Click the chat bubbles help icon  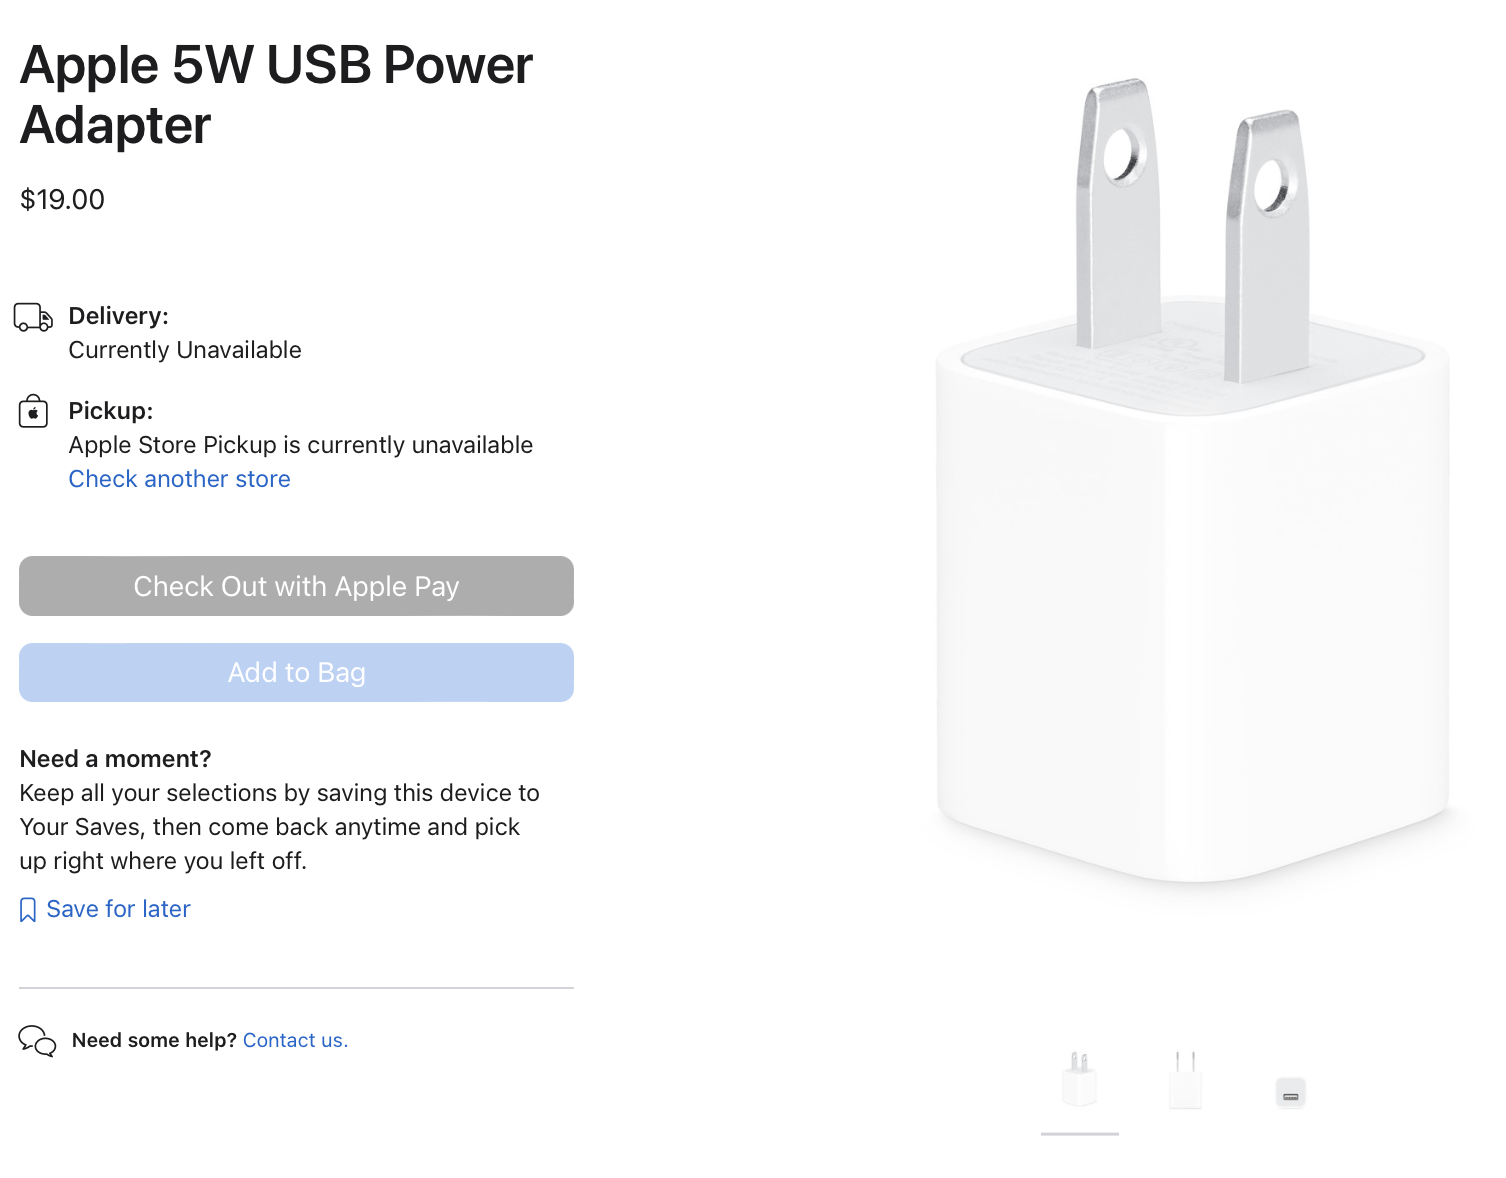37,1041
